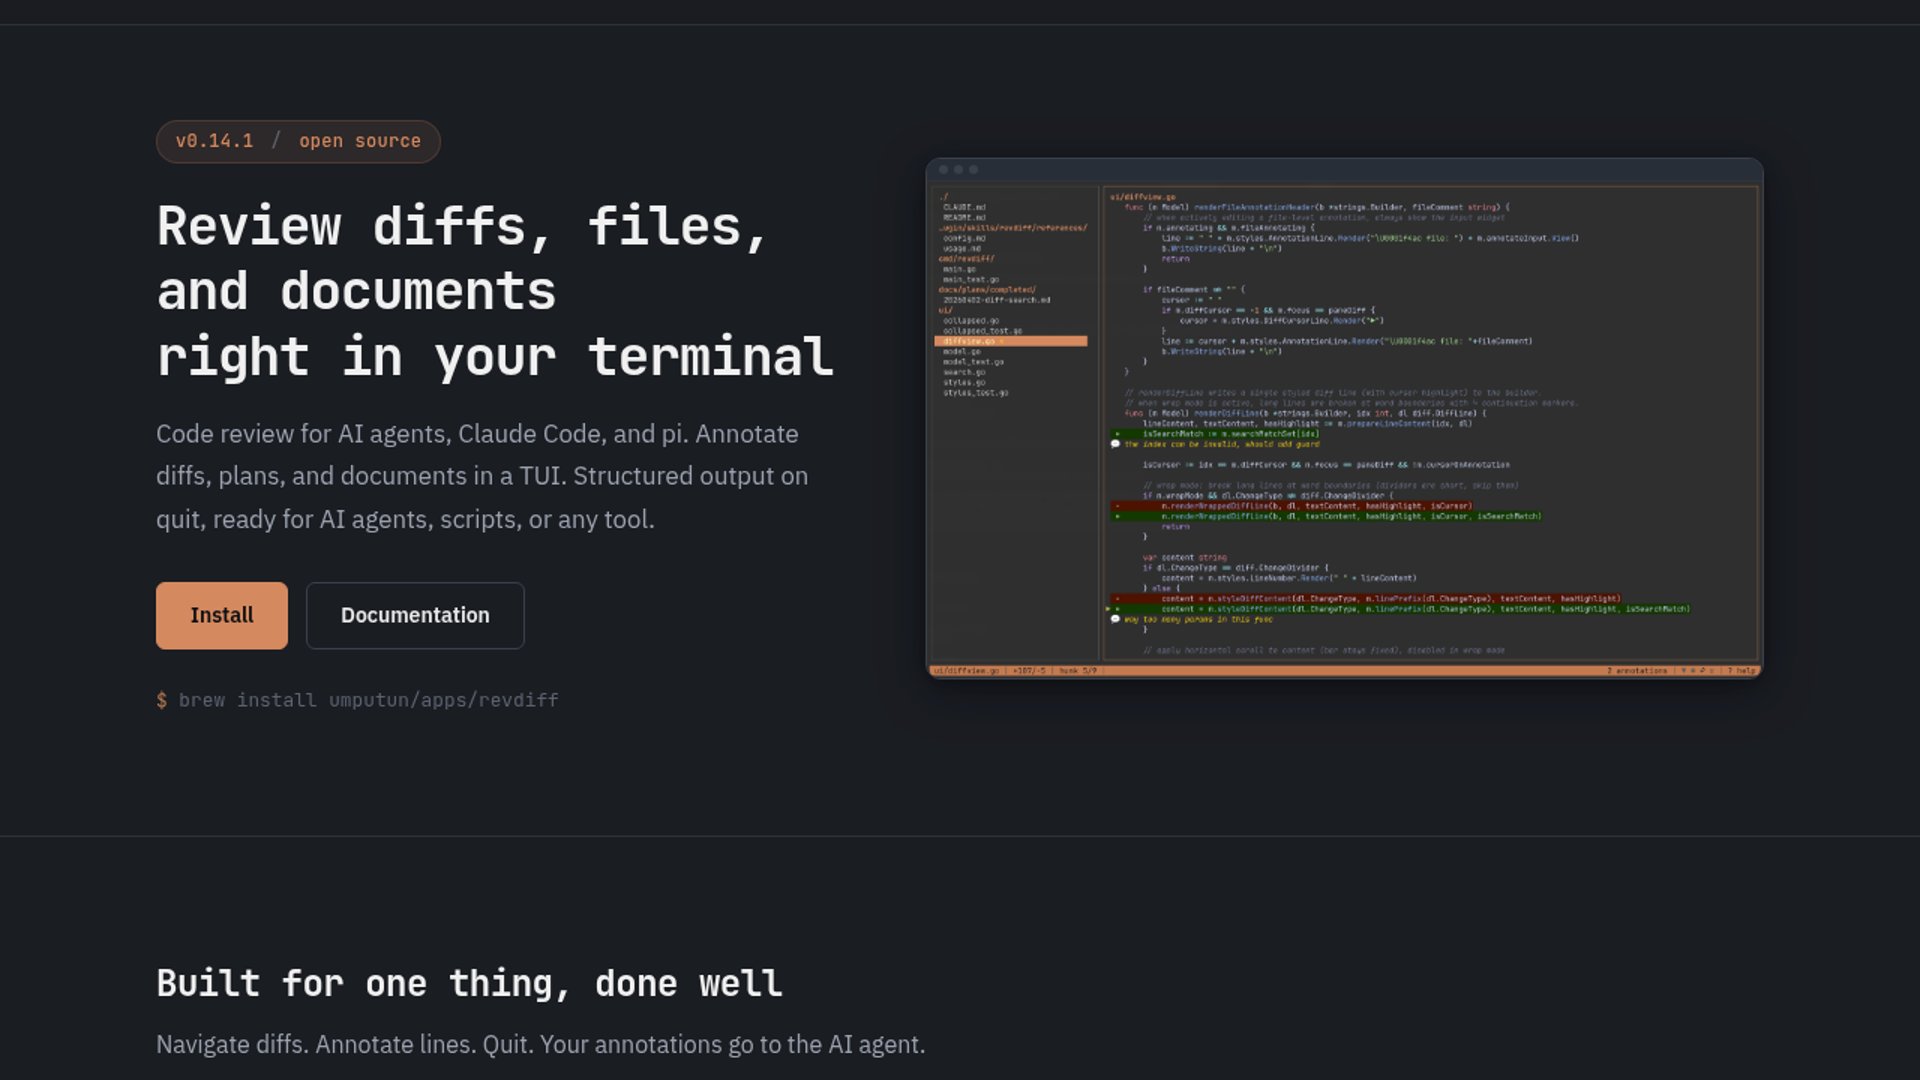Click the 'hunk 5/9' status bar segment
Screen dimensions: 1920x1080
[1078, 671]
